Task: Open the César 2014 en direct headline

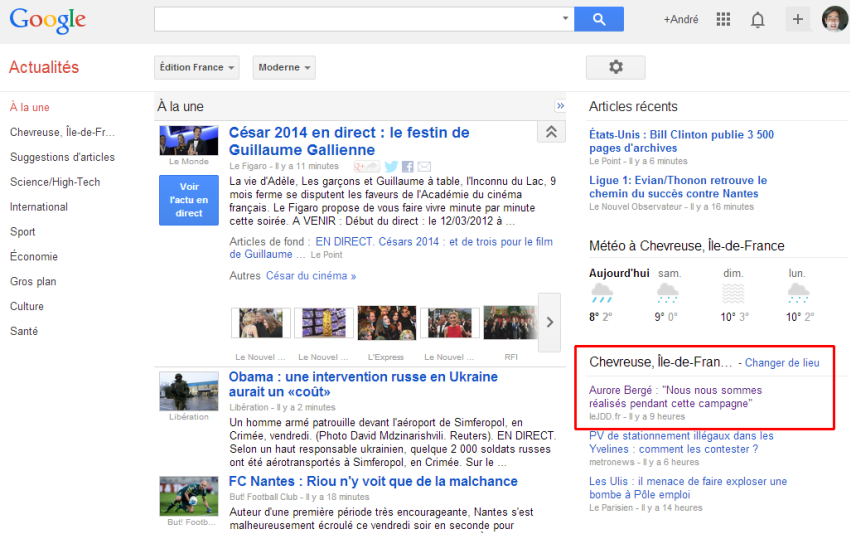Action: point(349,141)
